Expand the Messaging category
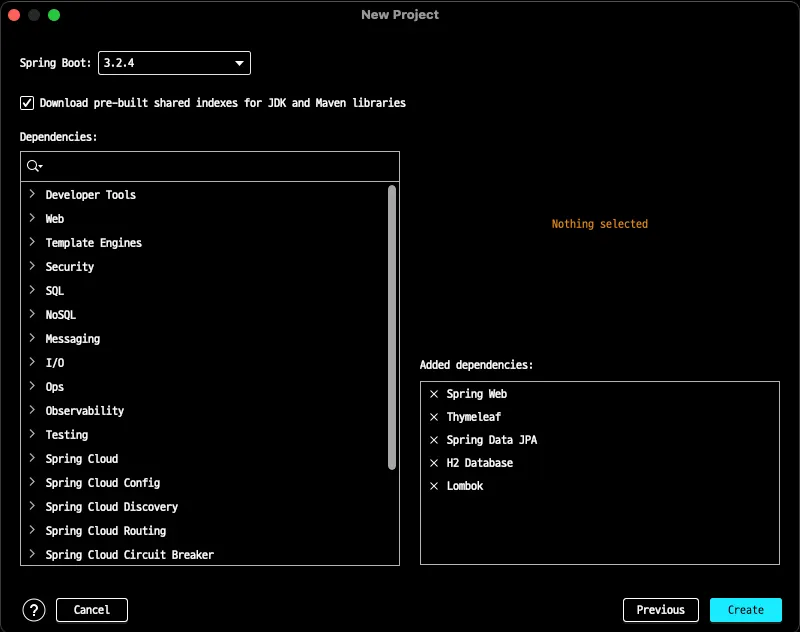Viewport: 800px width, 632px height. (32, 338)
